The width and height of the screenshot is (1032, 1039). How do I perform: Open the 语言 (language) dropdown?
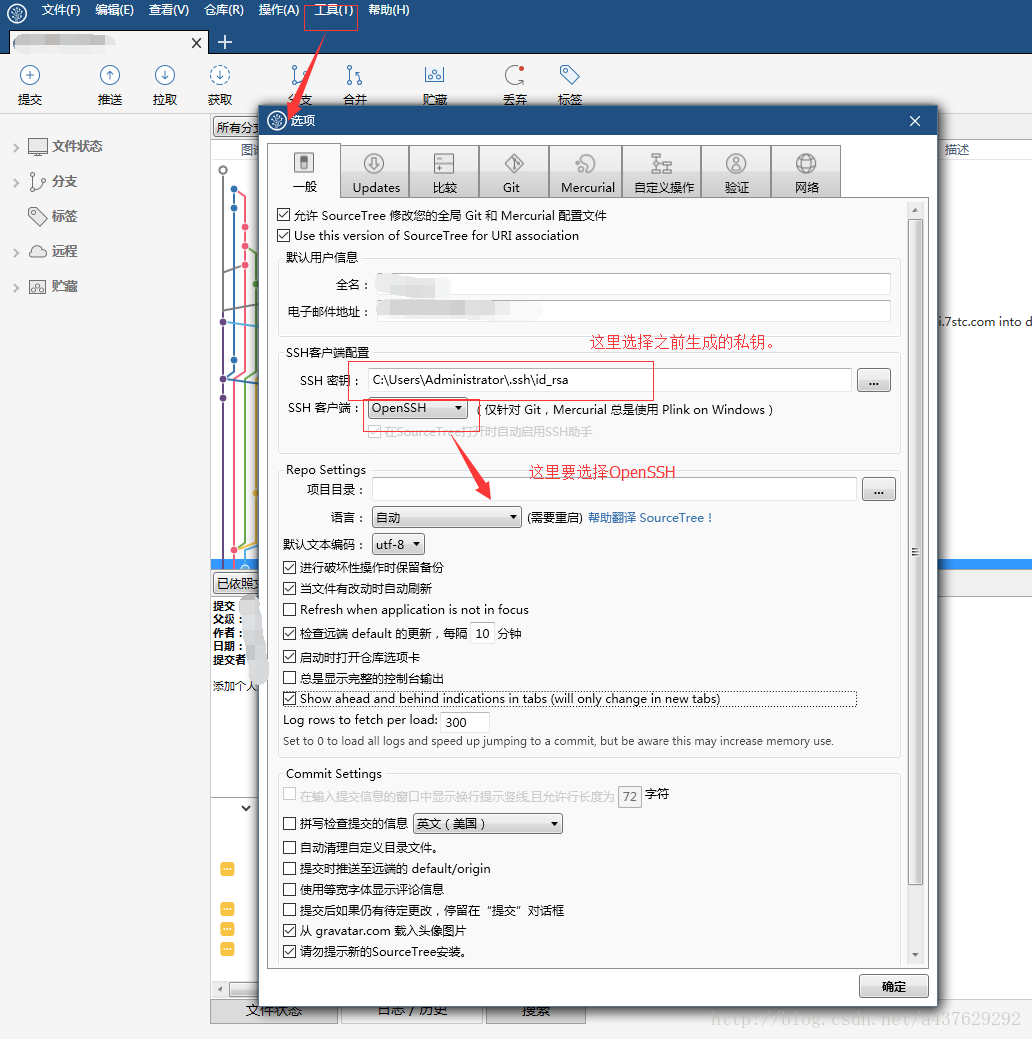click(x=447, y=517)
